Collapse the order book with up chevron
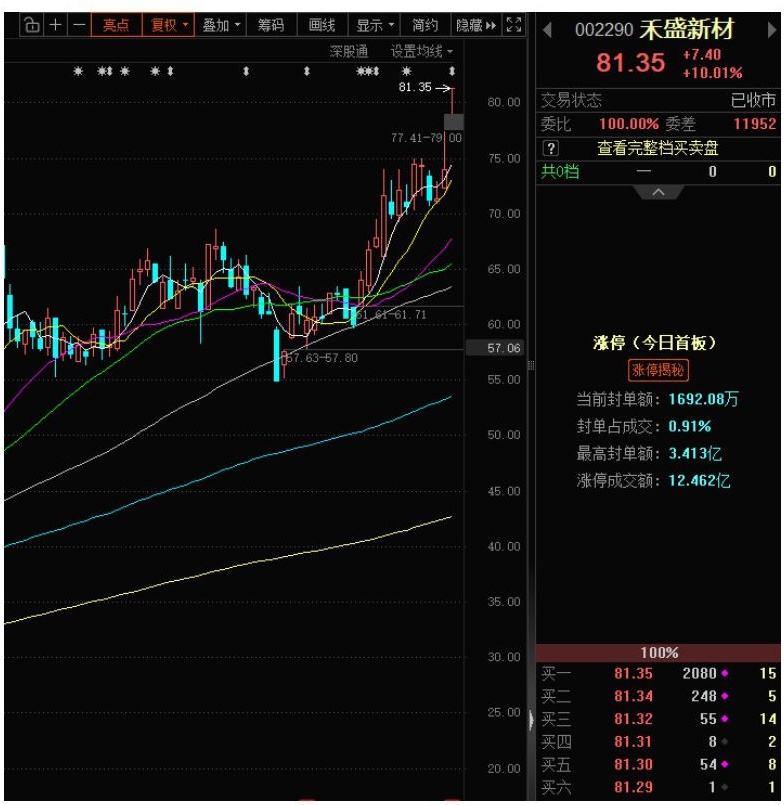This screenshot has width=784, height=805. [x=658, y=193]
